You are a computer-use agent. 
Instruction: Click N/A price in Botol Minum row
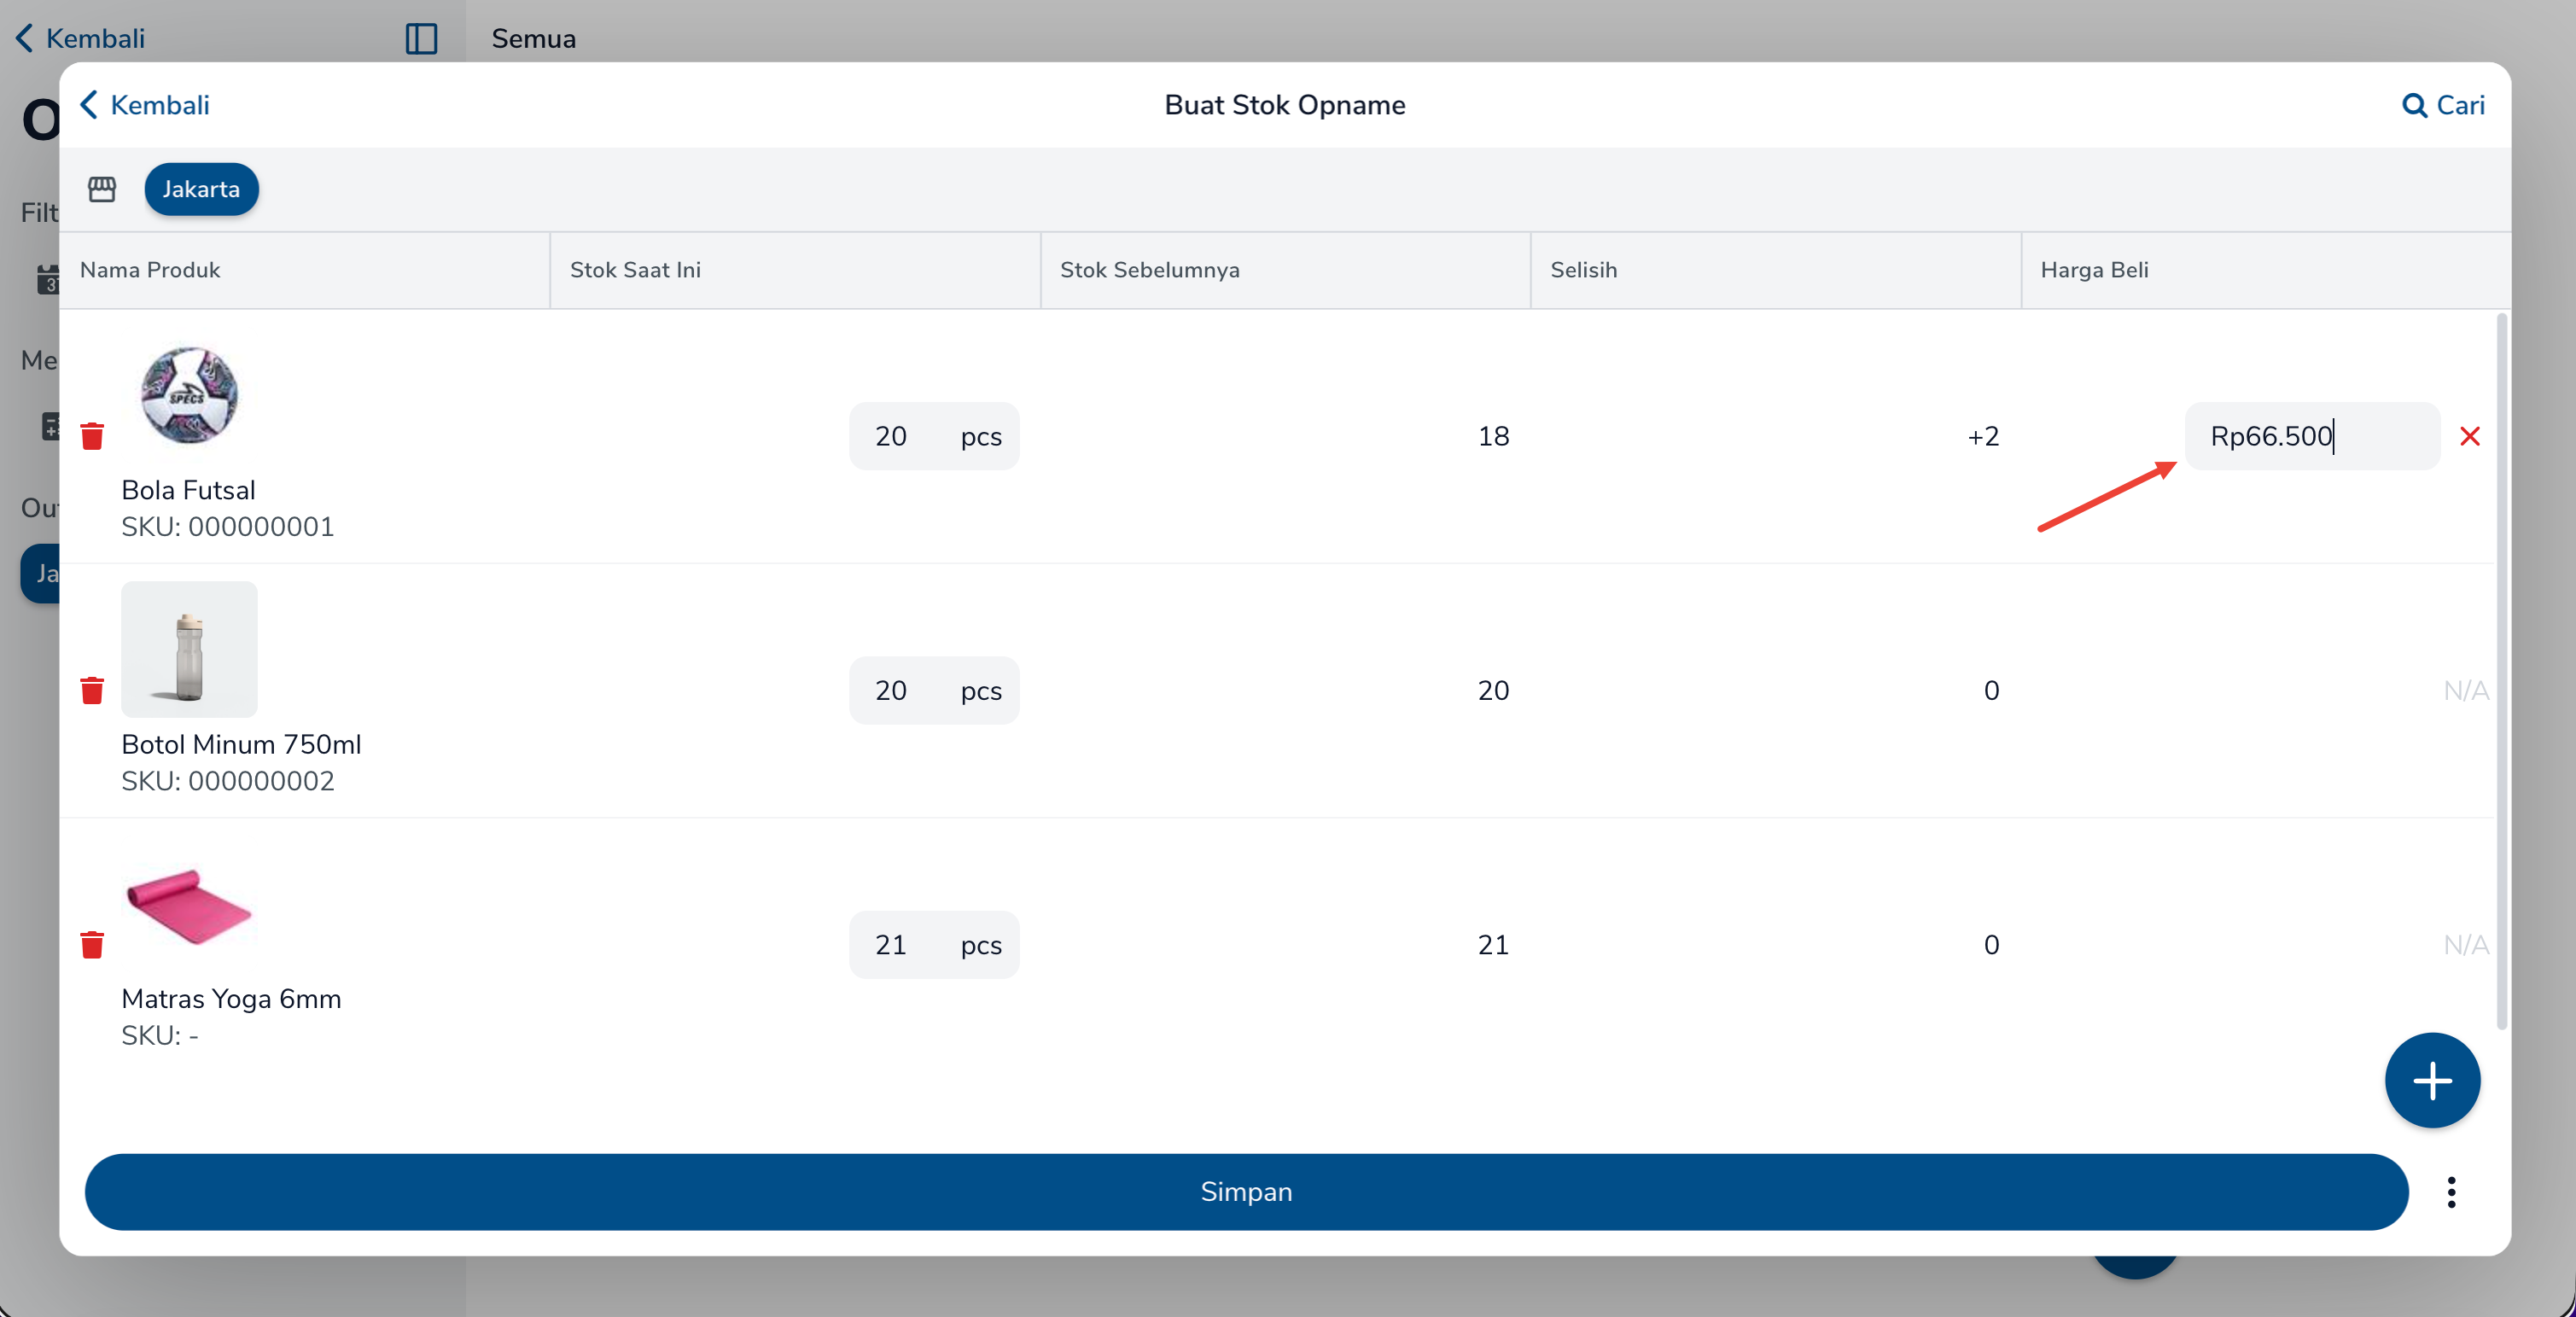click(2466, 690)
